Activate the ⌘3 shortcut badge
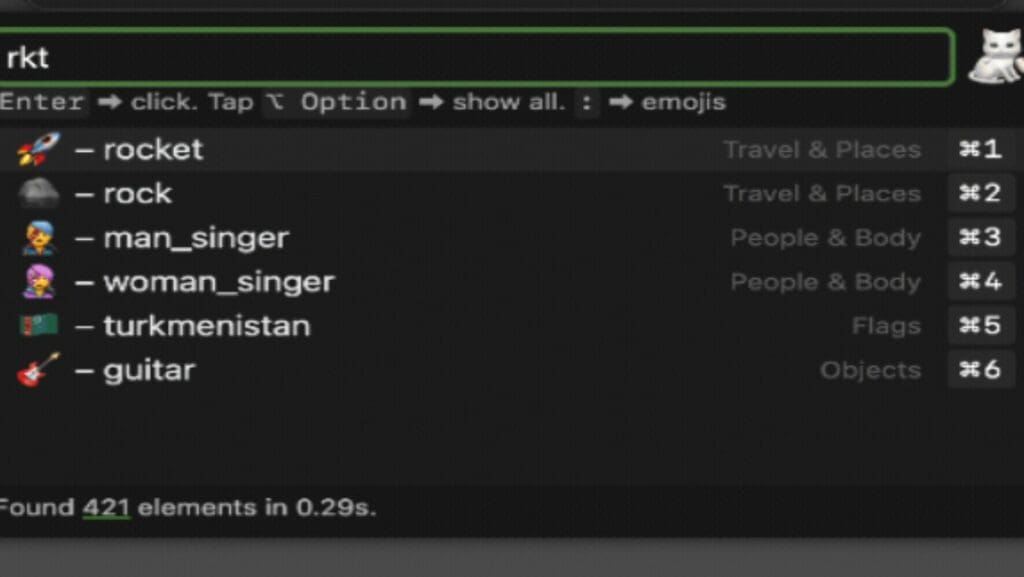 pos(980,237)
